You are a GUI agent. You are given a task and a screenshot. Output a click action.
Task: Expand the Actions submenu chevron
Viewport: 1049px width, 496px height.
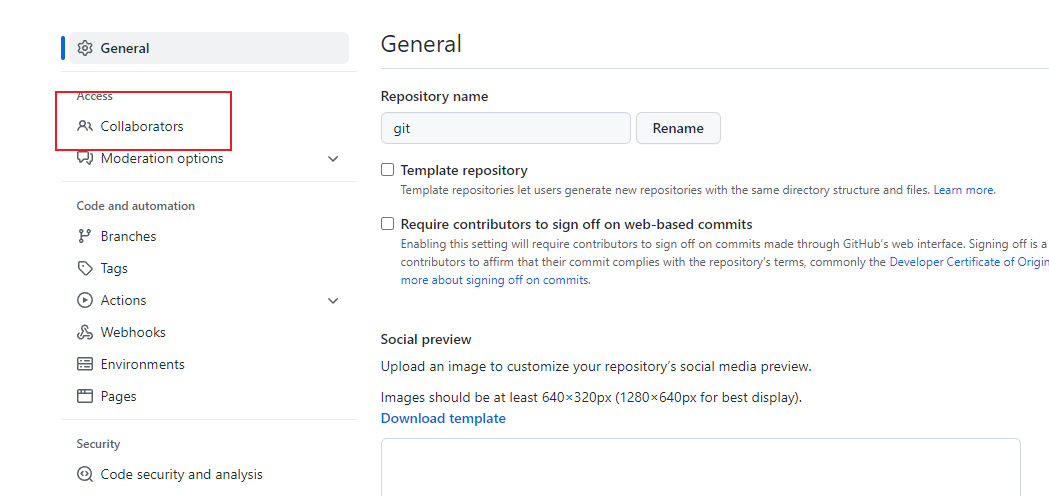coord(333,301)
